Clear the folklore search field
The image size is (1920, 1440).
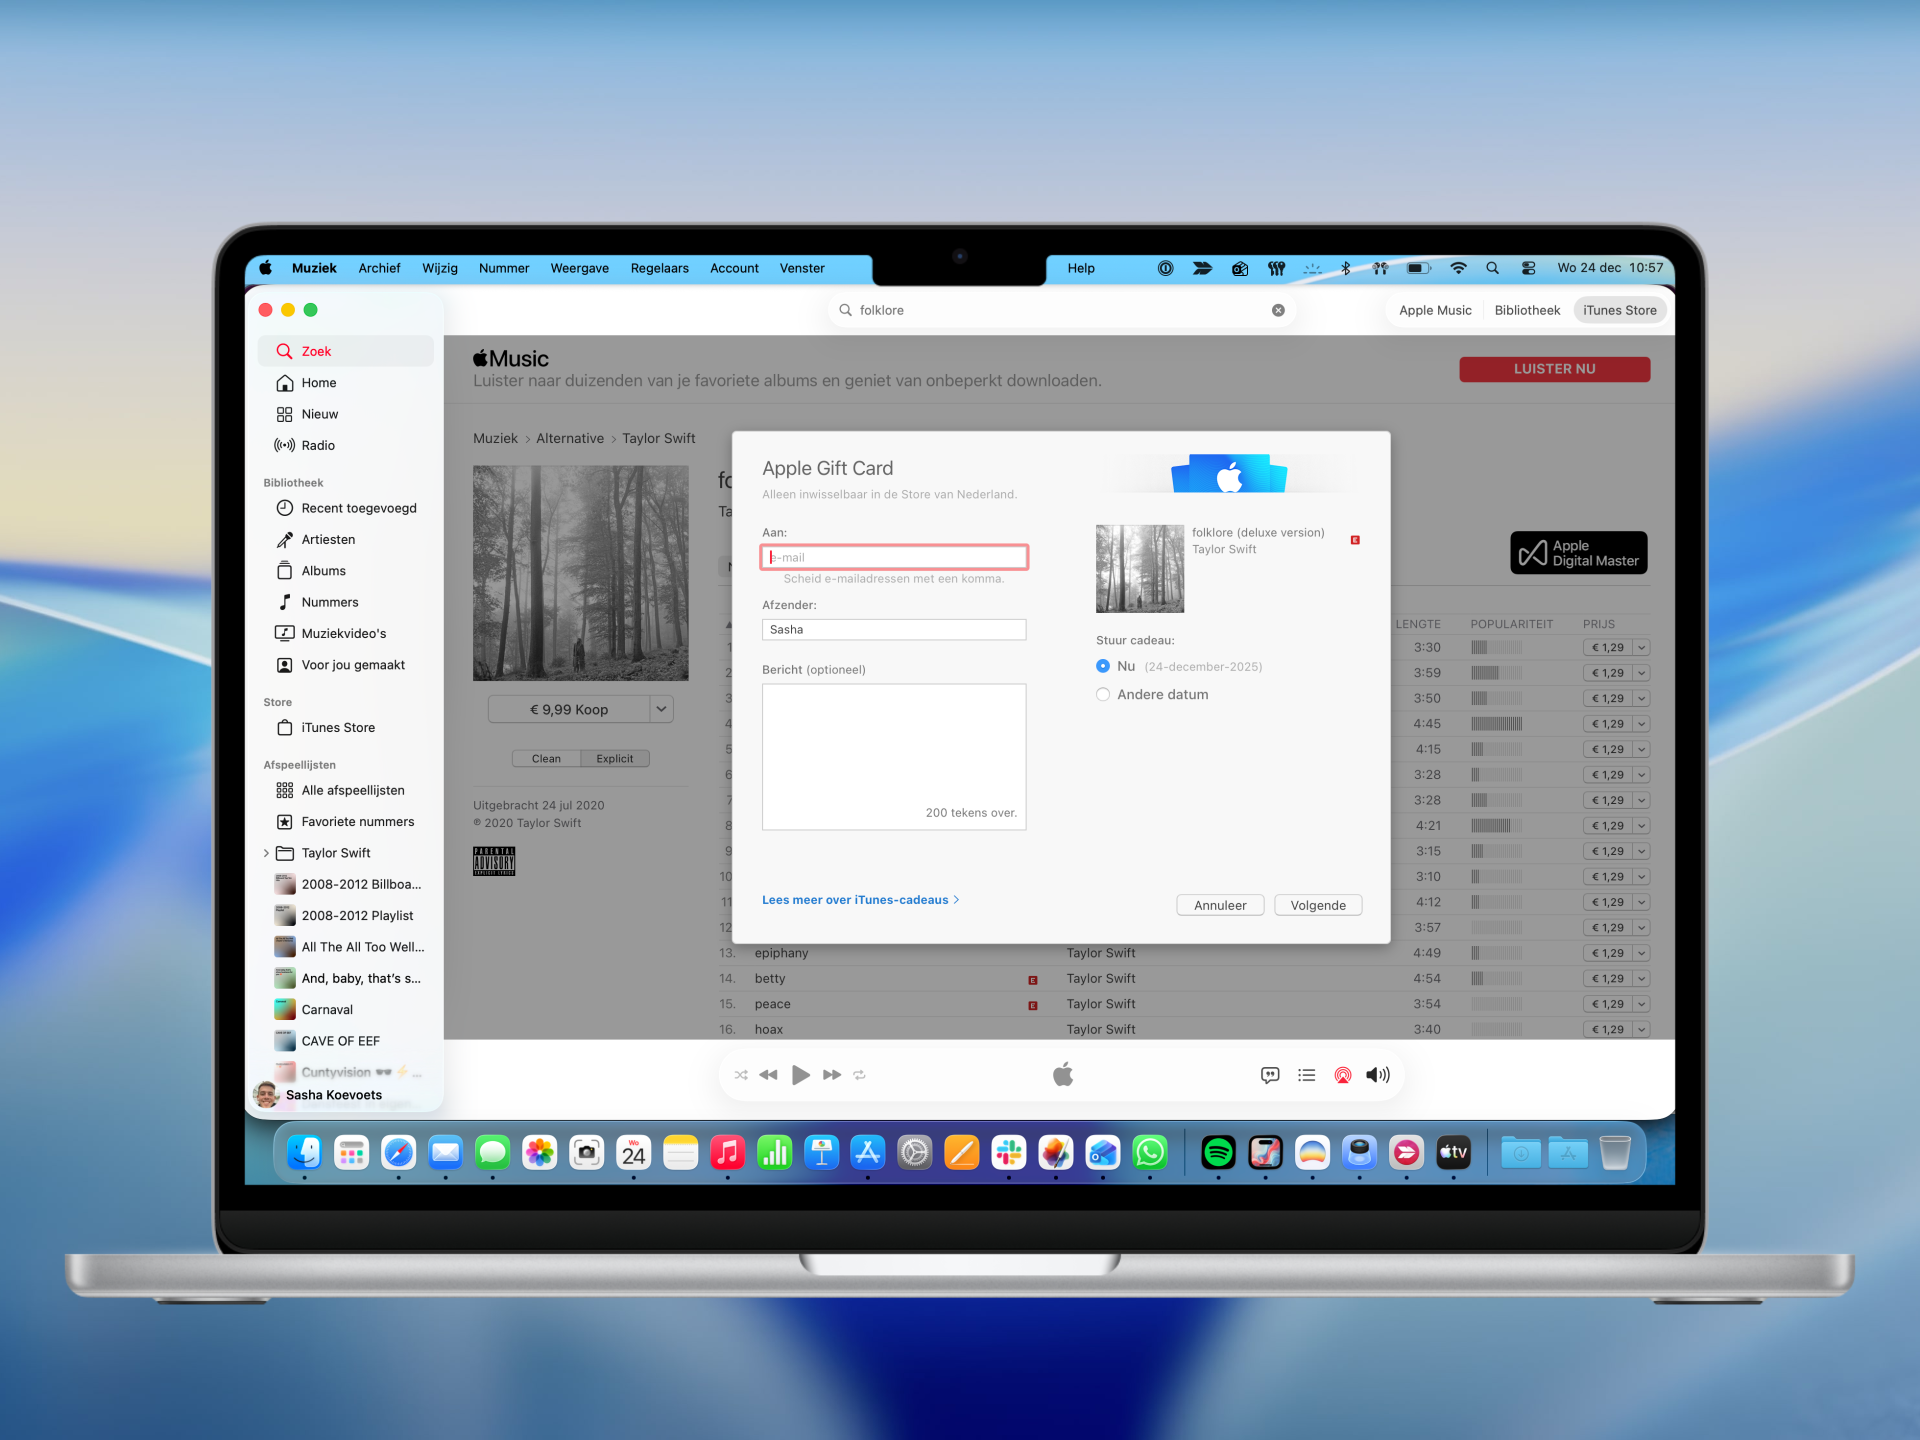[1278, 310]
